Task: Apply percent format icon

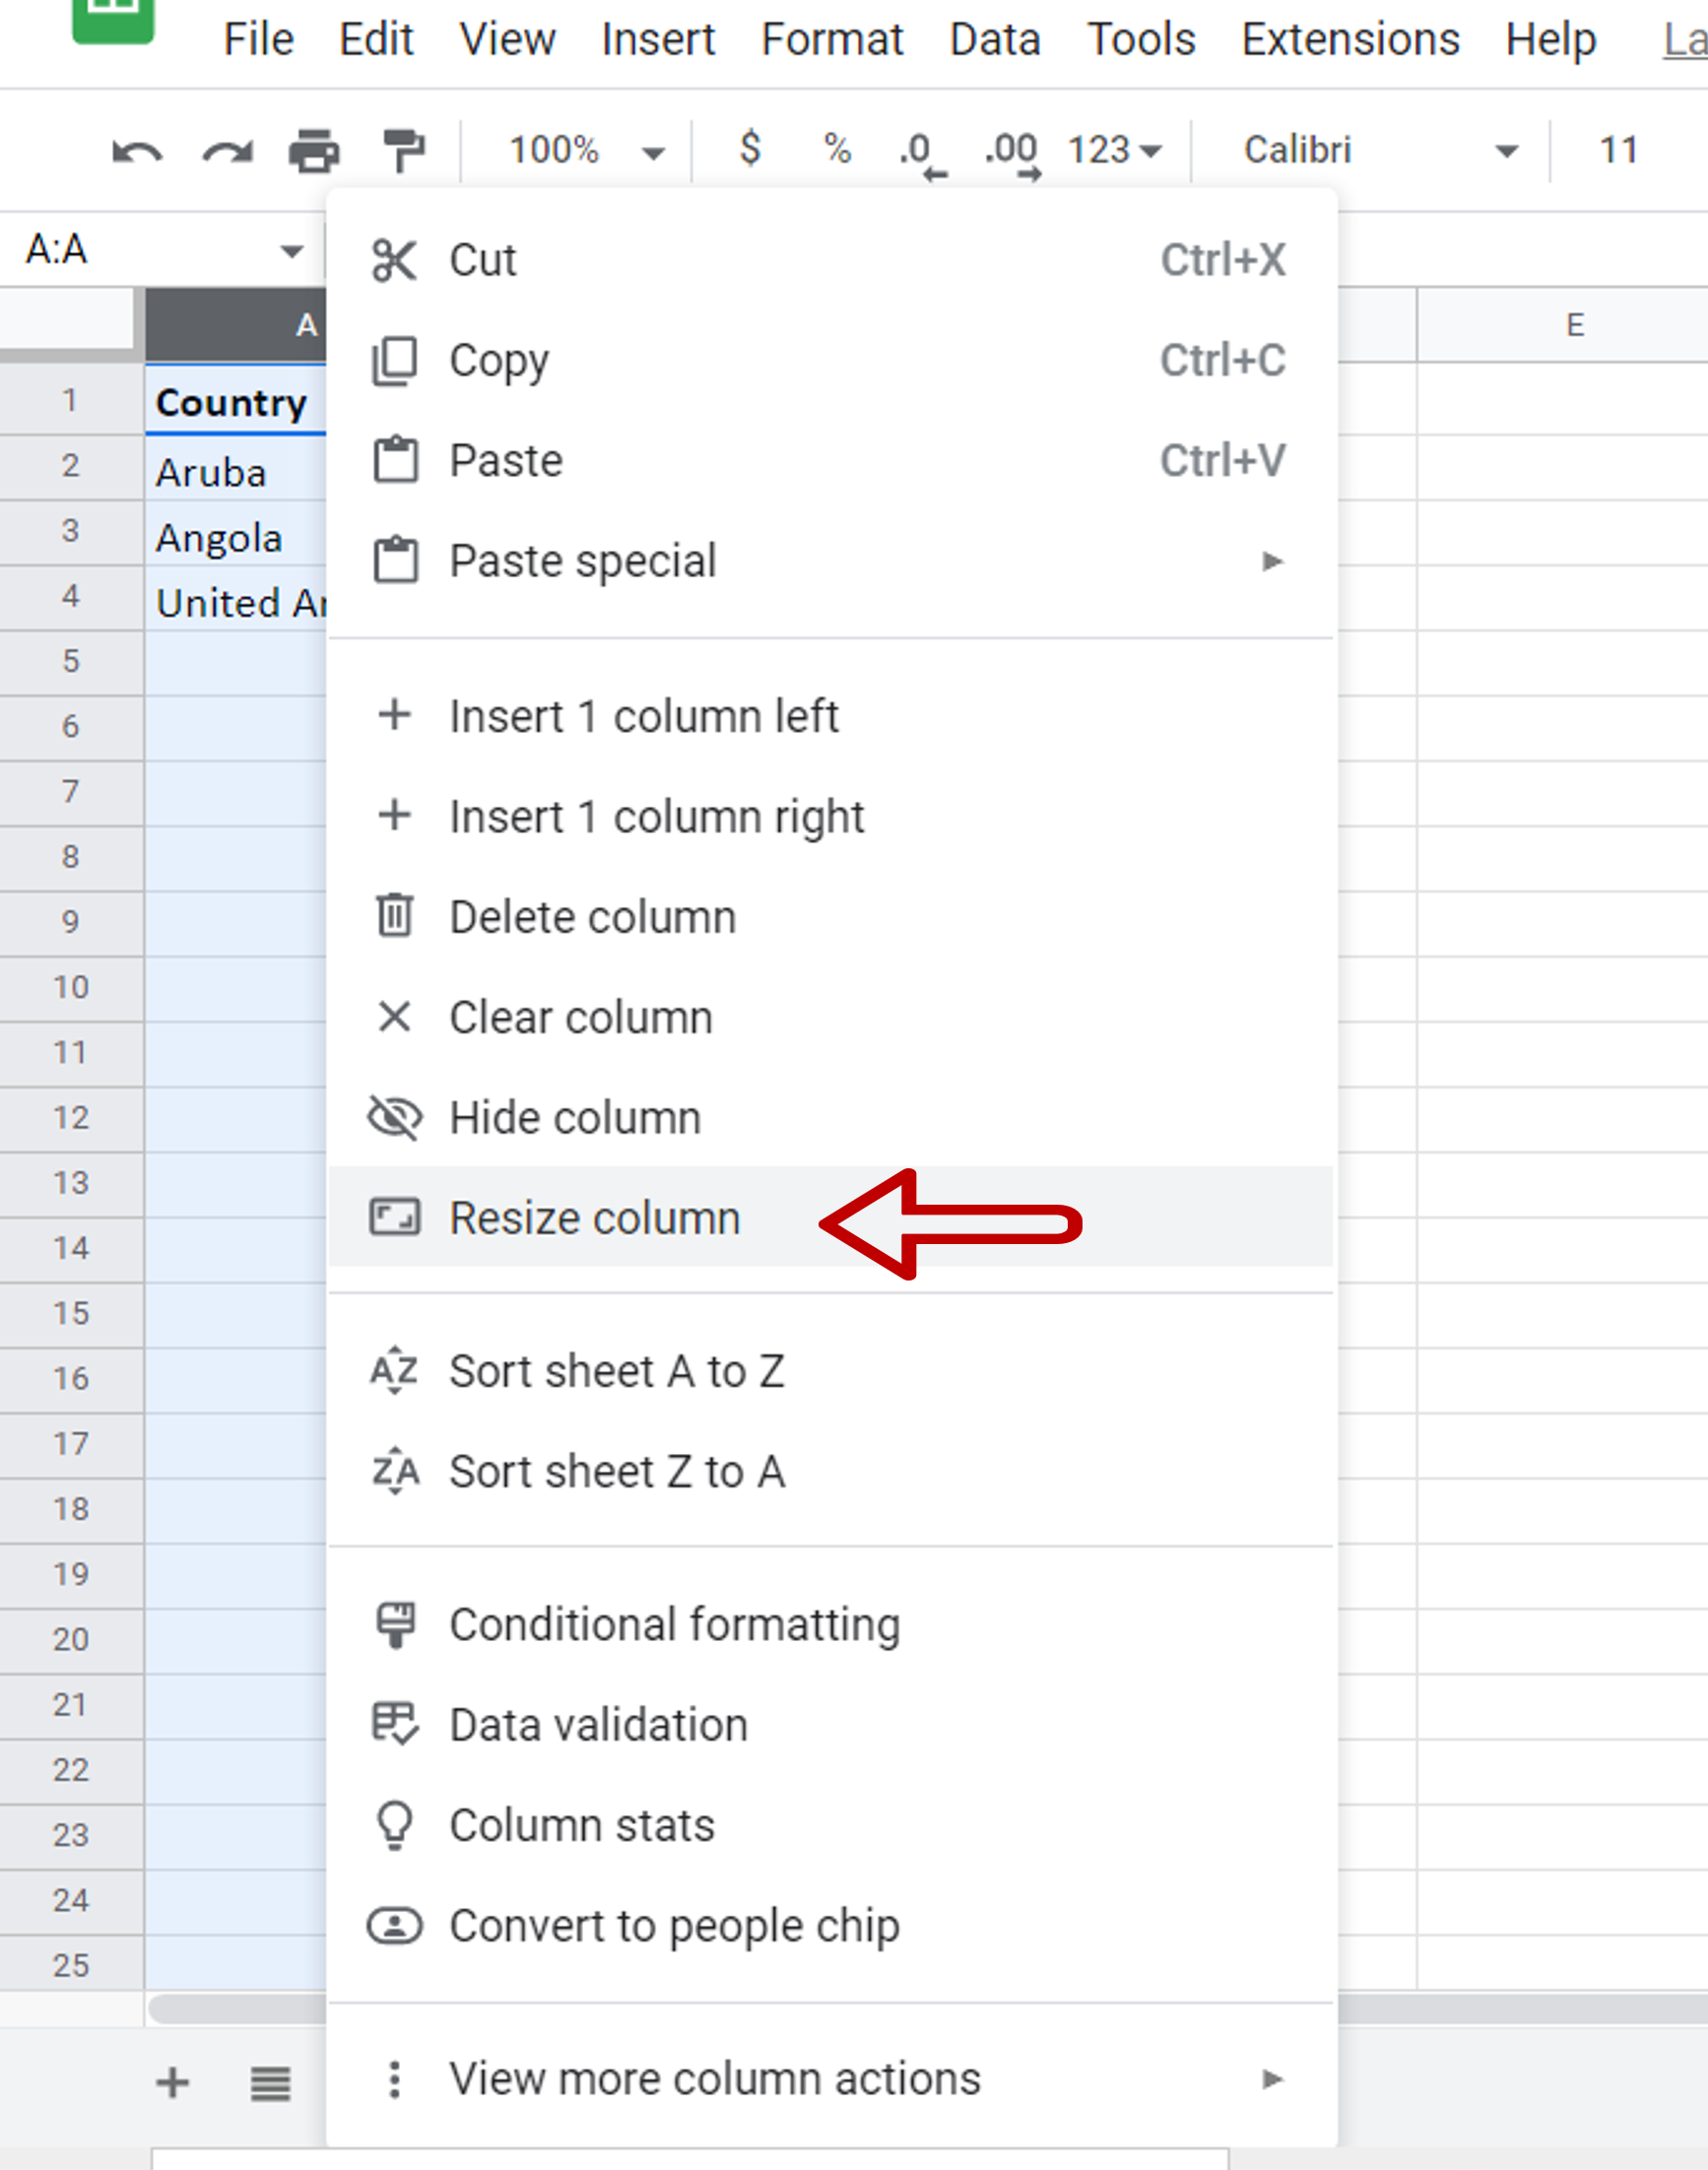Action: 837,150
